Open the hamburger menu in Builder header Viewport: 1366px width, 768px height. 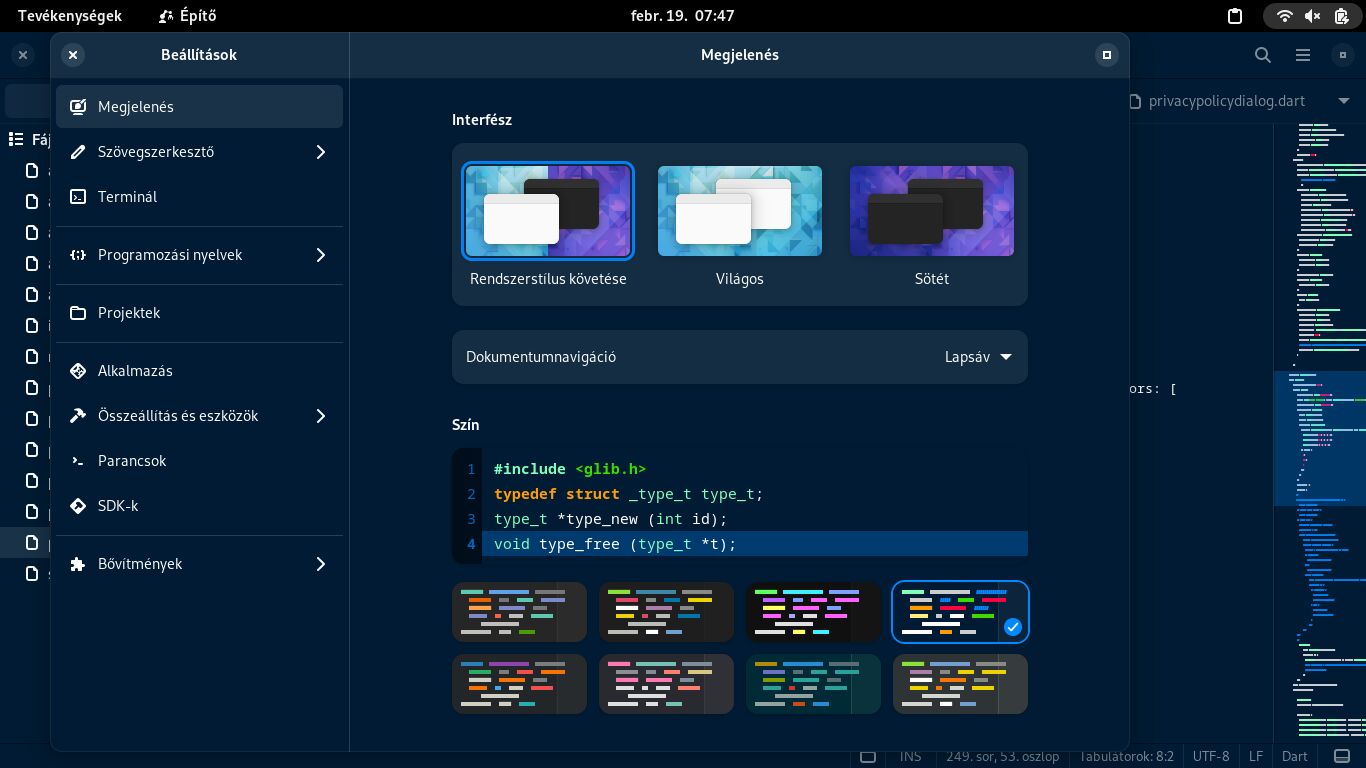click(x=1302, y=55)
